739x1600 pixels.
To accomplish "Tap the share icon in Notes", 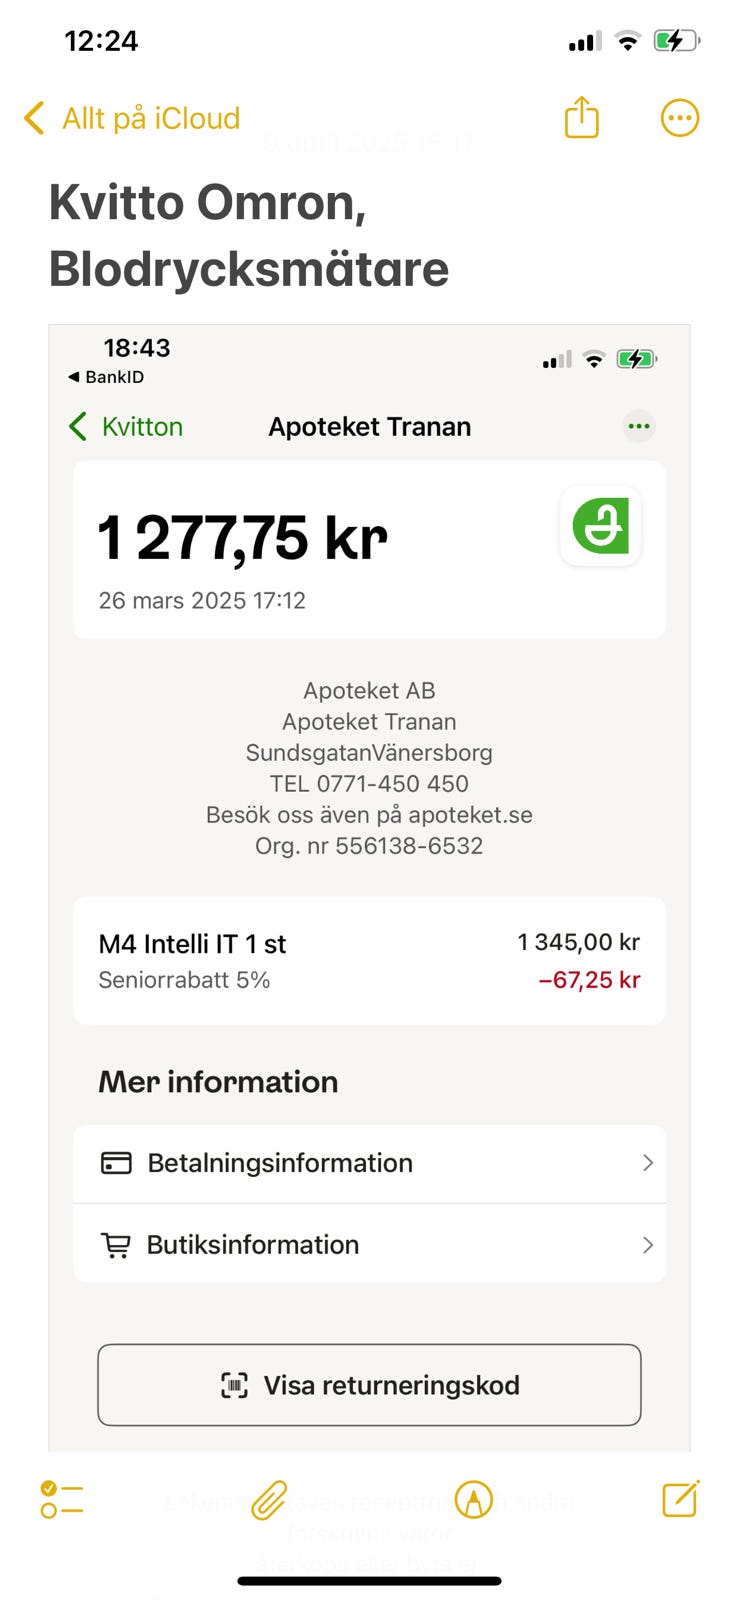I will [581, 118].
